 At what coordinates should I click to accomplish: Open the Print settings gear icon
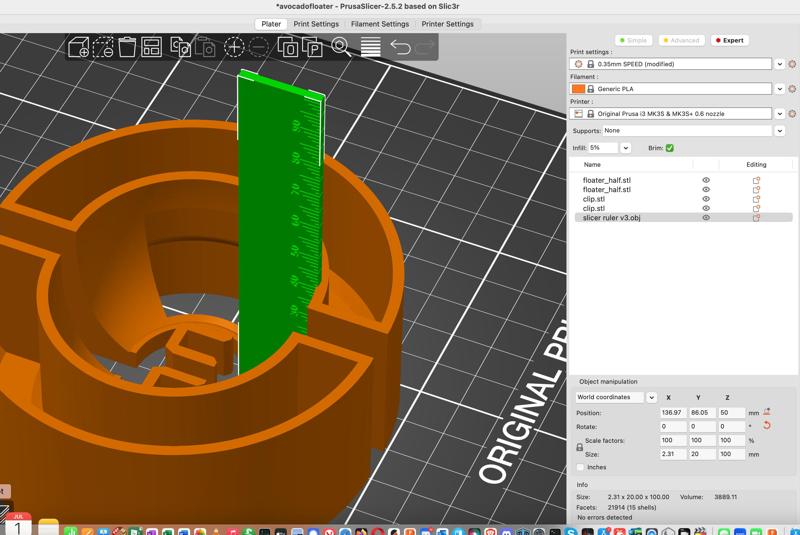click(792, 64)
